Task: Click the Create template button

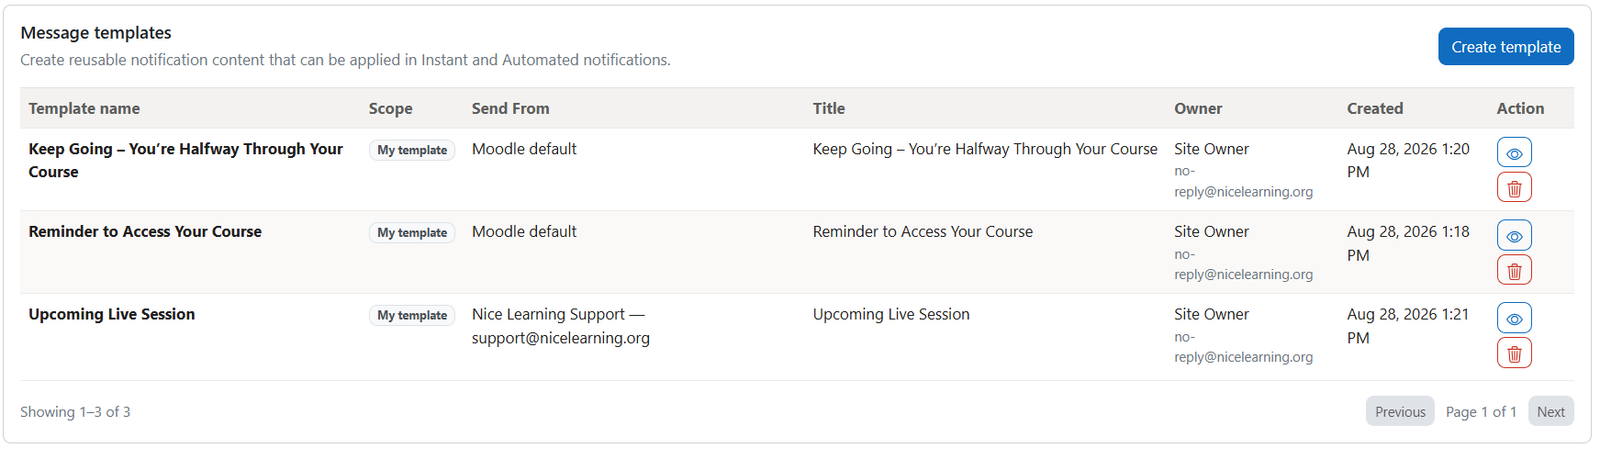Action: point(1506,47)
